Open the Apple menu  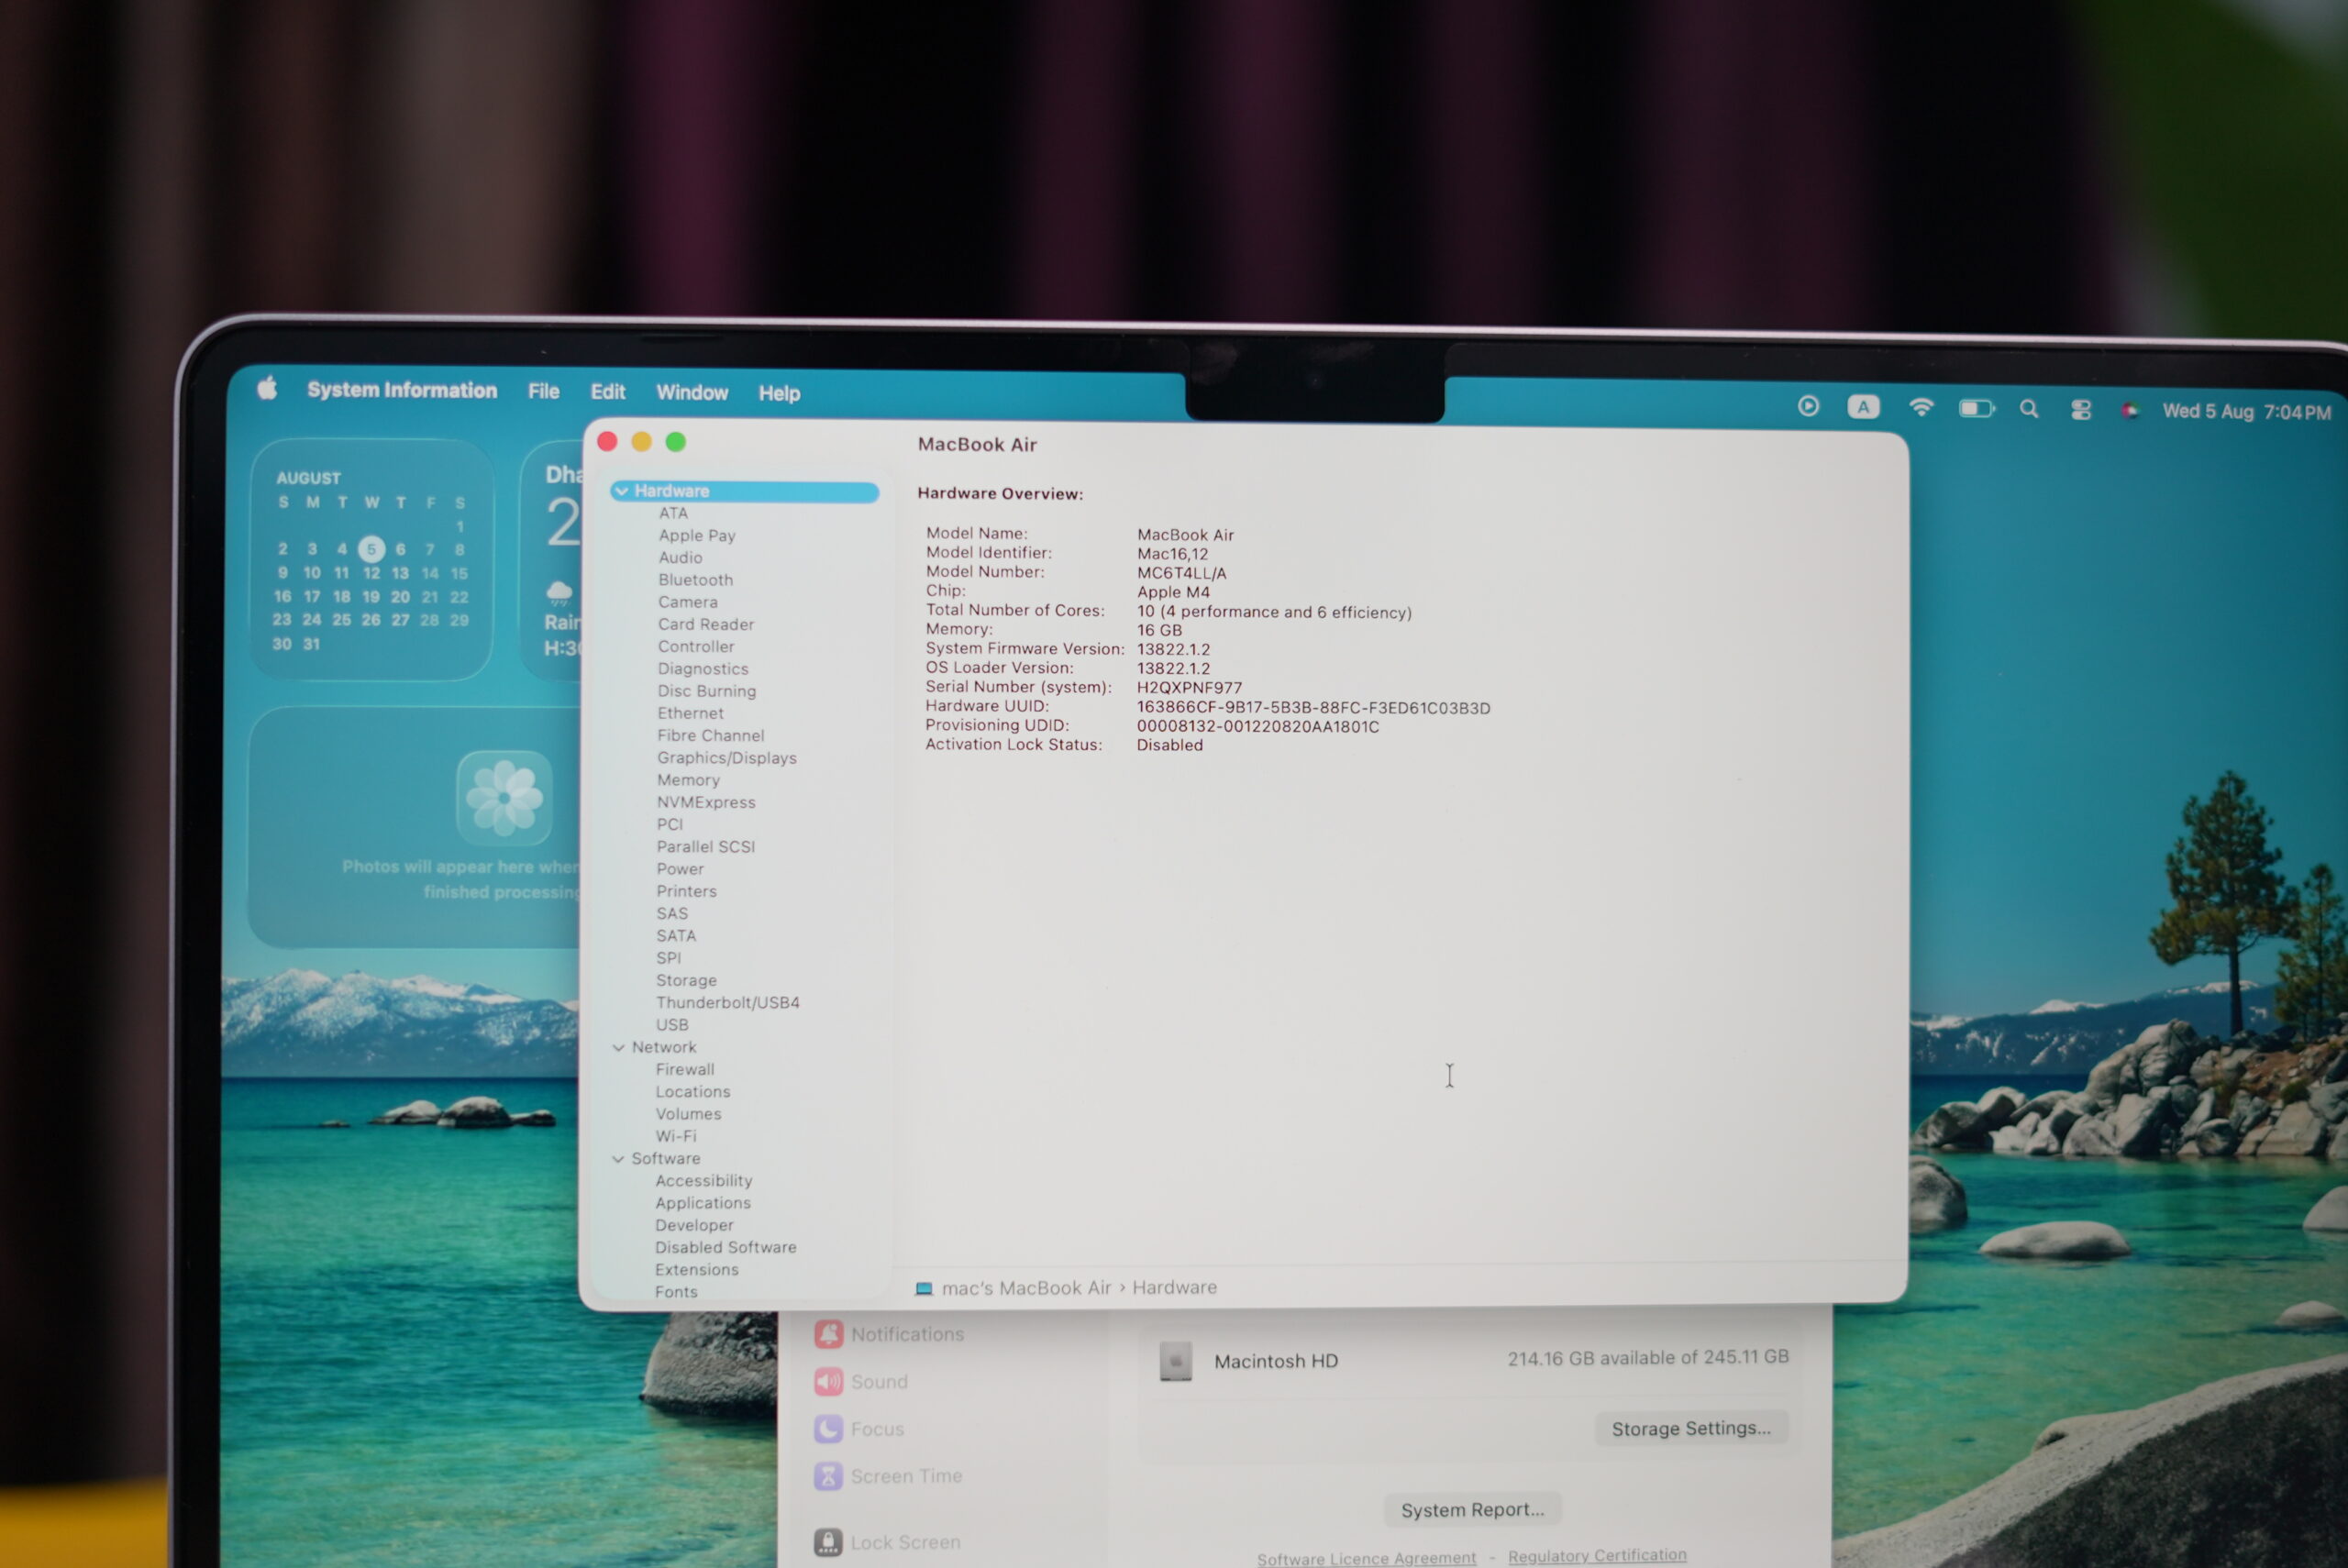click(x=267, y=388)
